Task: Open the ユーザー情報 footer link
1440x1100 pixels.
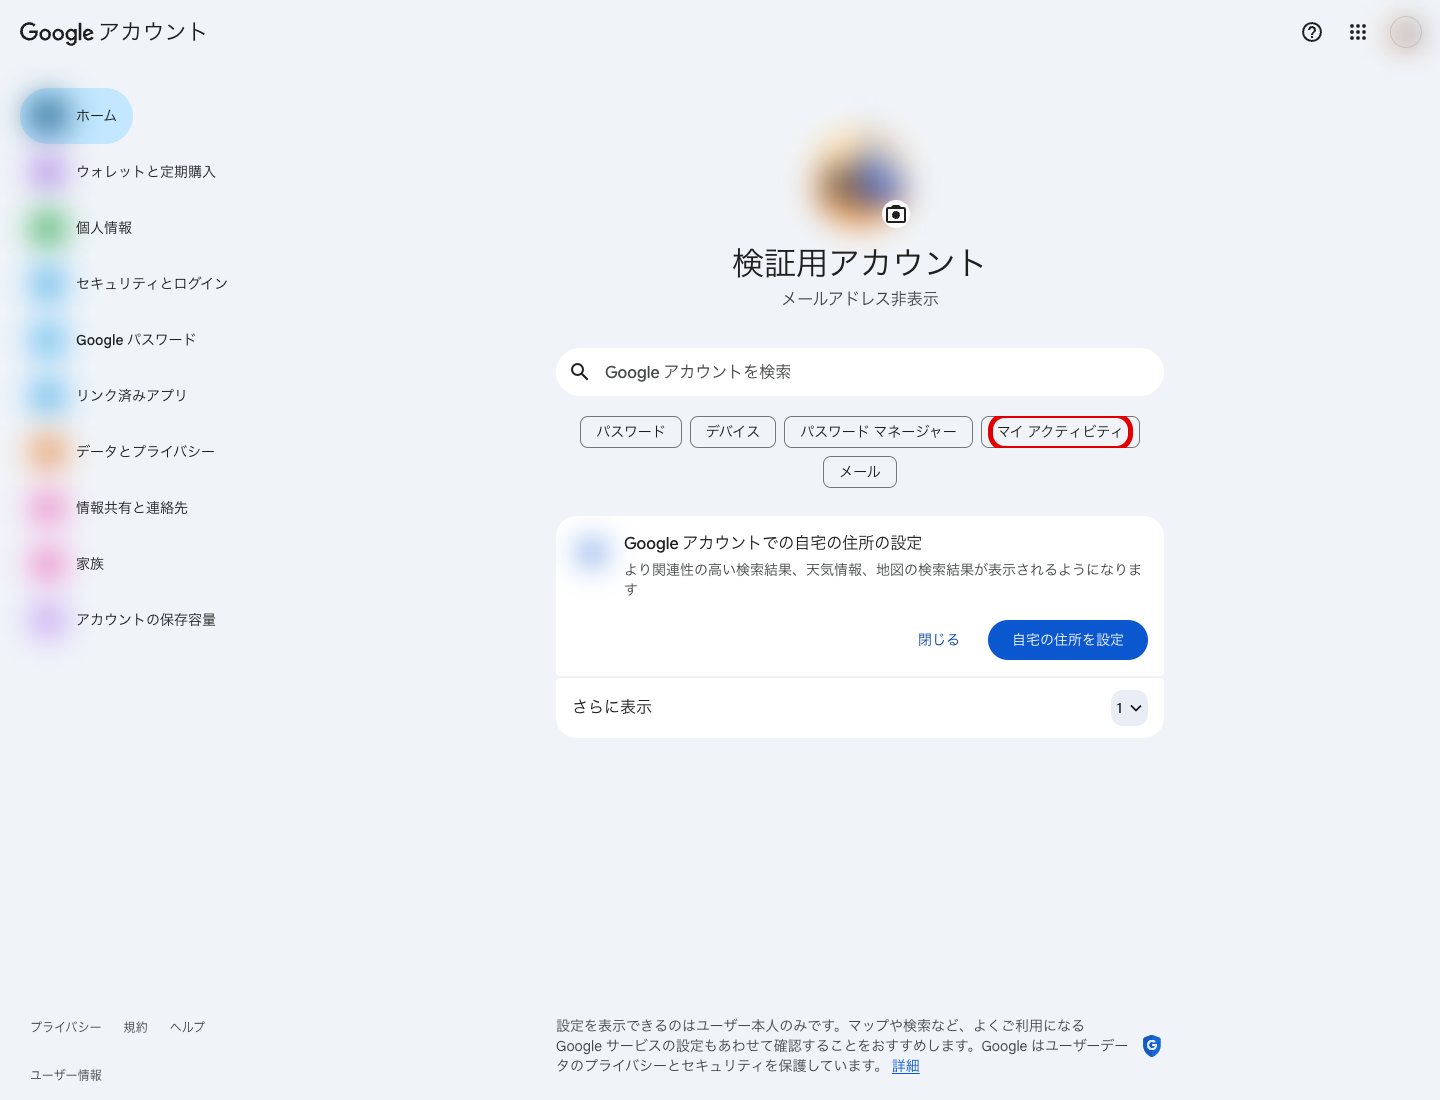Action: pyautogui.click(x=66, y=1075)
